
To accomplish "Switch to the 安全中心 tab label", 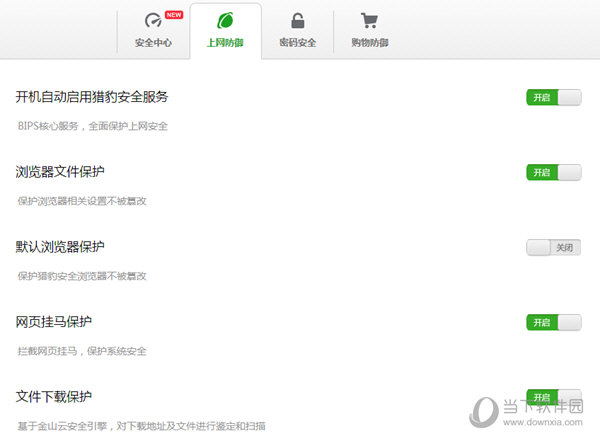I will [153, 42].
